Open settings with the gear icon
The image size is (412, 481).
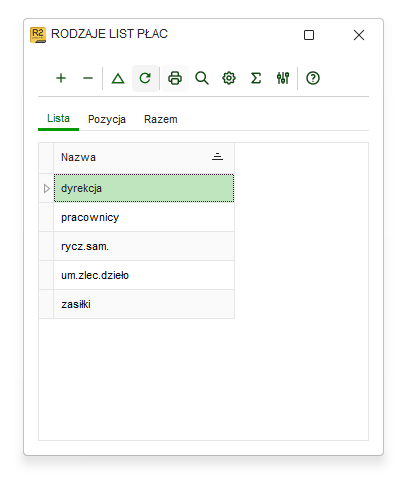pyautogui.click(x=229, y=78)
